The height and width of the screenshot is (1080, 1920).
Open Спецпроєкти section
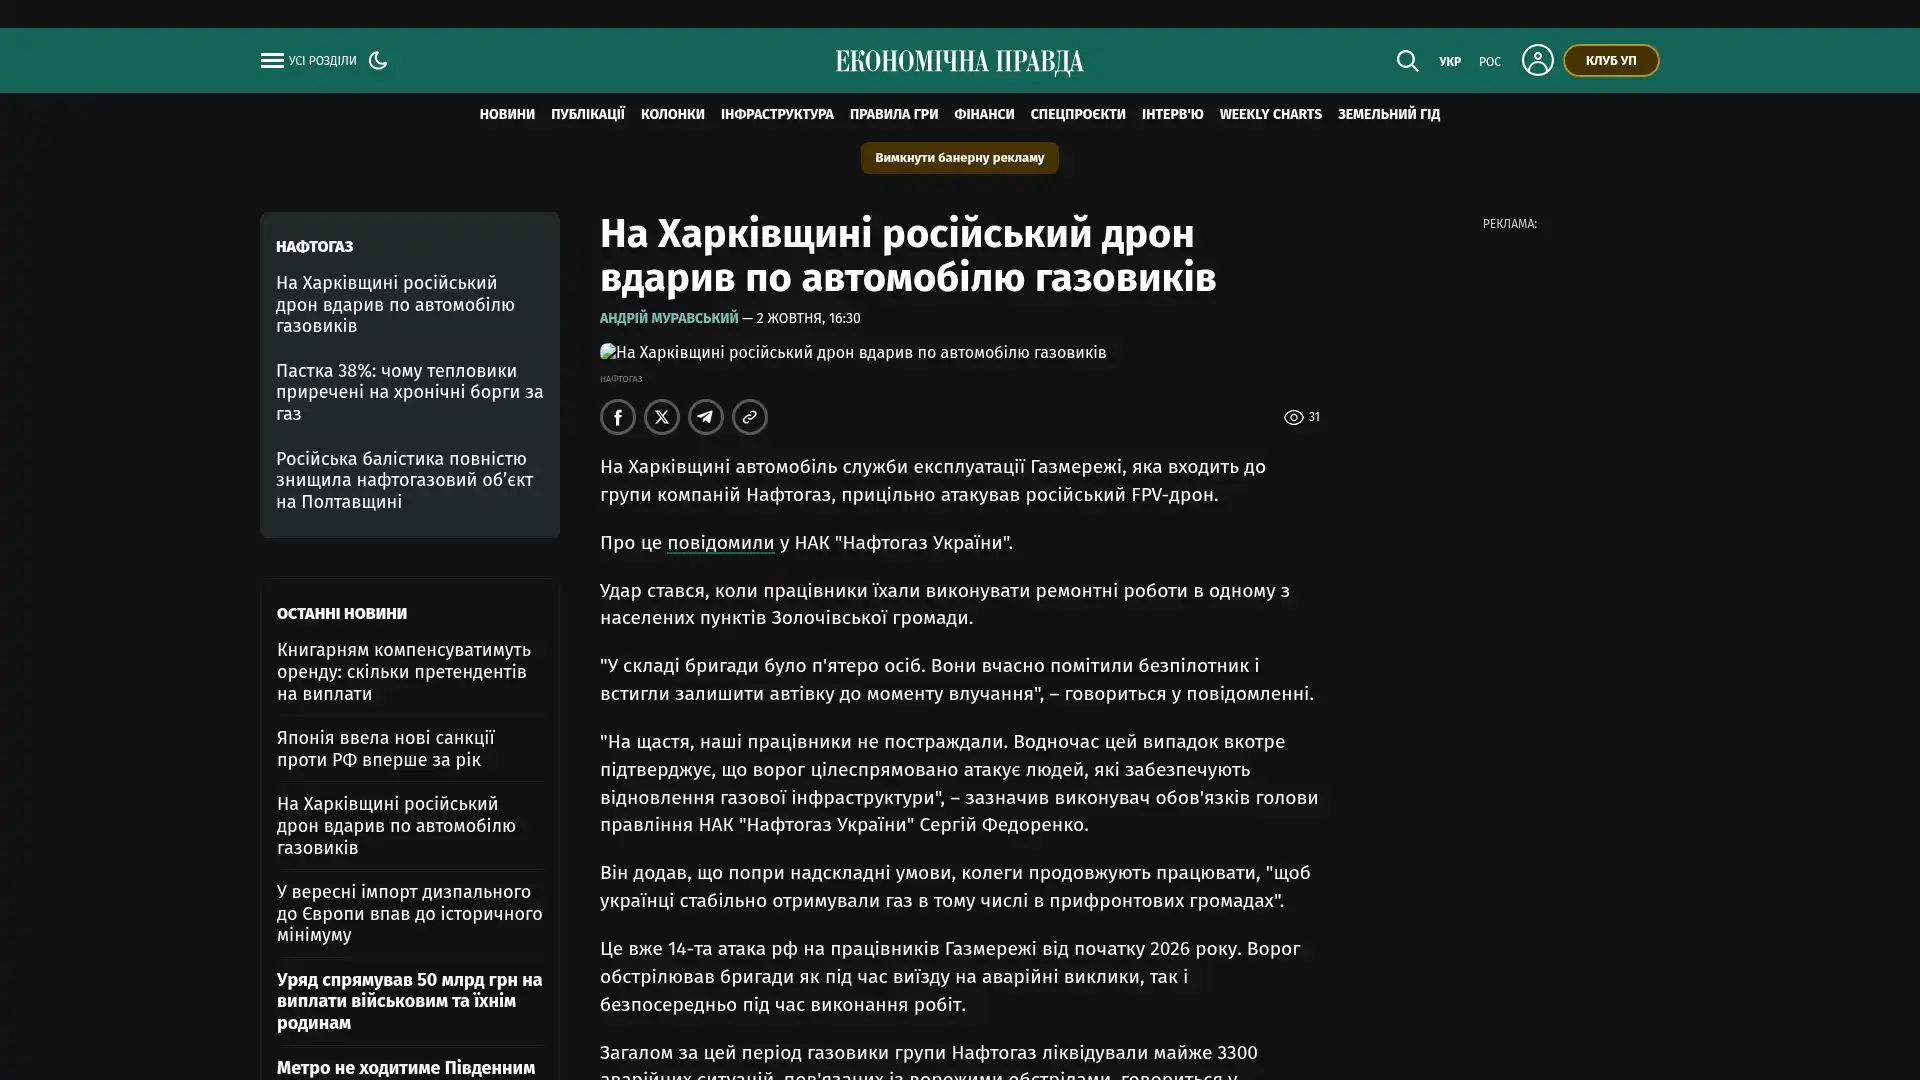click(1078, 114)
